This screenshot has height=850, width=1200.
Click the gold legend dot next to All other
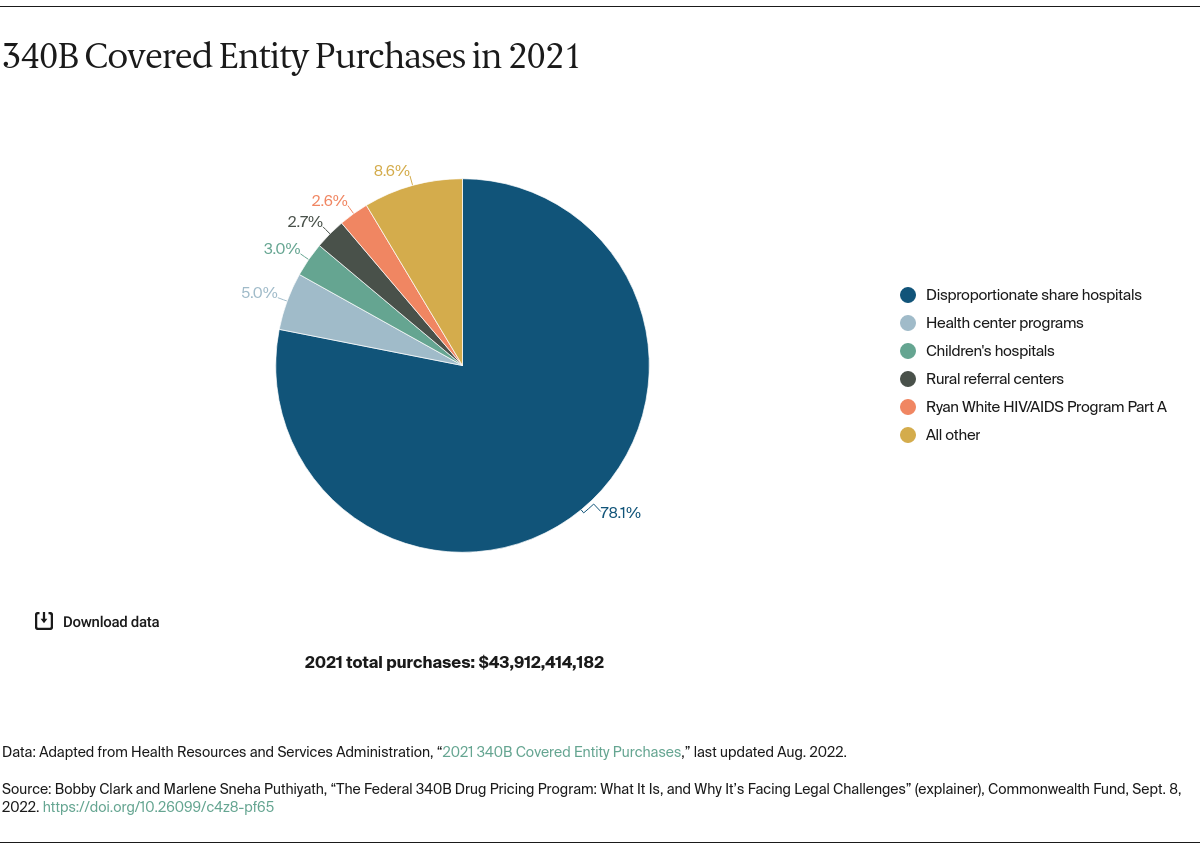click(908, 434)
